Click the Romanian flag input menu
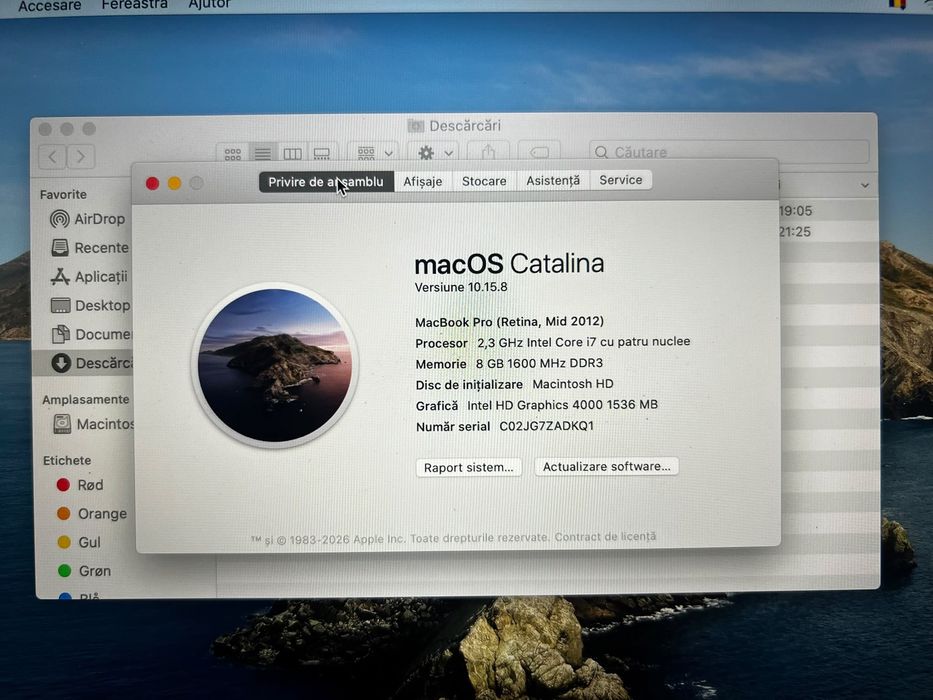The height and width of the screenshot is (700, 933). click(x=897, y=4)
